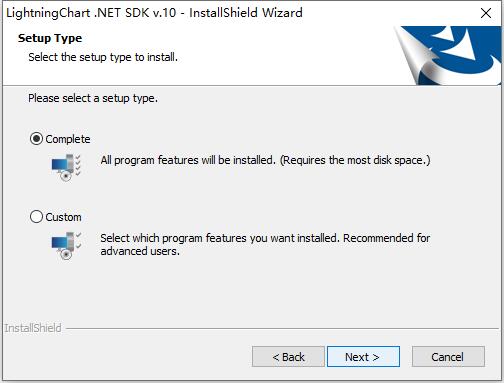Click the Complete install computer icon

pos(66,167)
